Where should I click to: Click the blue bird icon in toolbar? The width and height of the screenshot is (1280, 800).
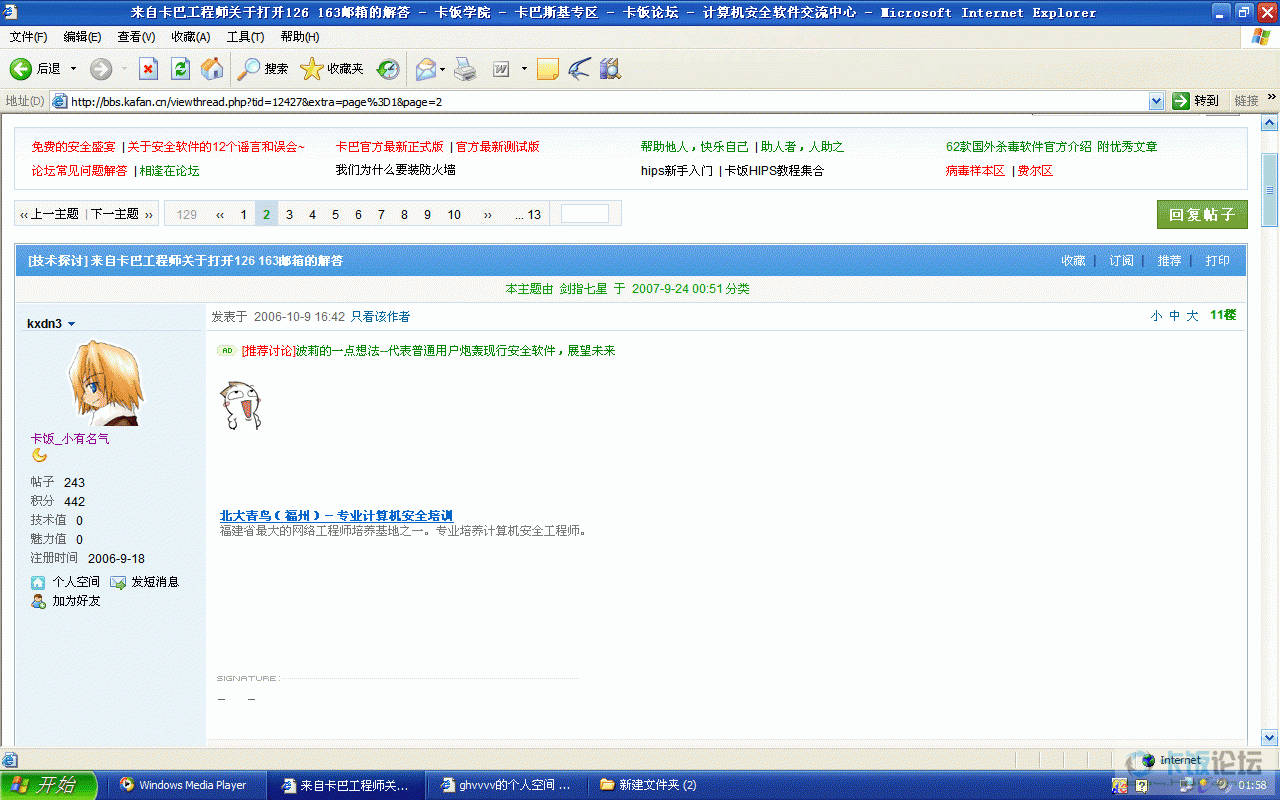click(x=579, y=69)
